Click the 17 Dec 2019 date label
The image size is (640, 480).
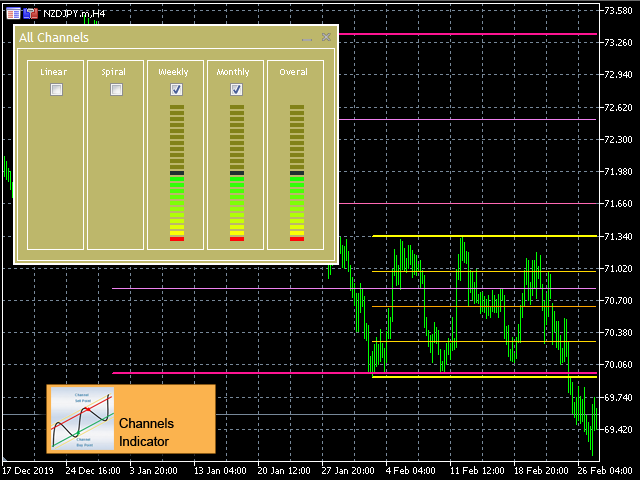(x=27, y=470)
